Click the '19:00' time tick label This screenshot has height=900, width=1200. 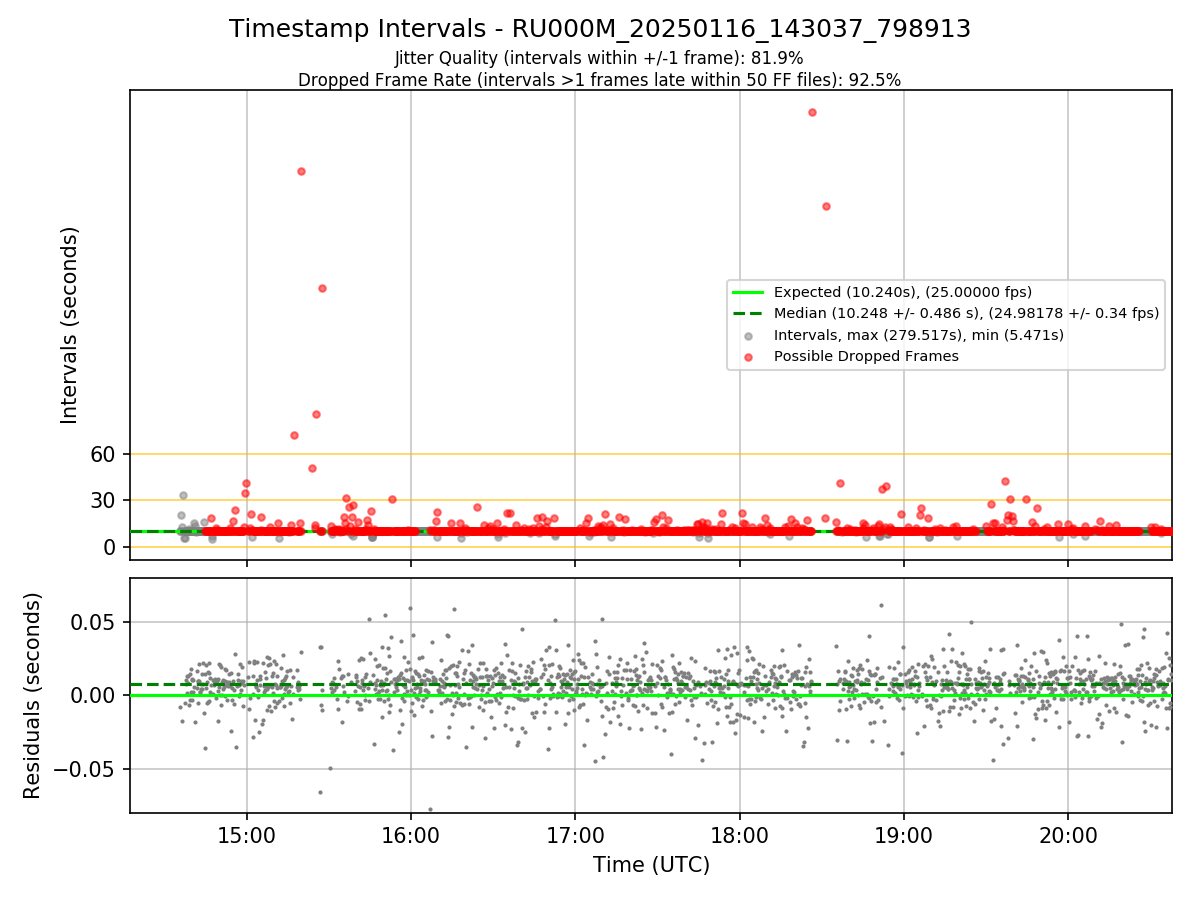pos(904,835)
